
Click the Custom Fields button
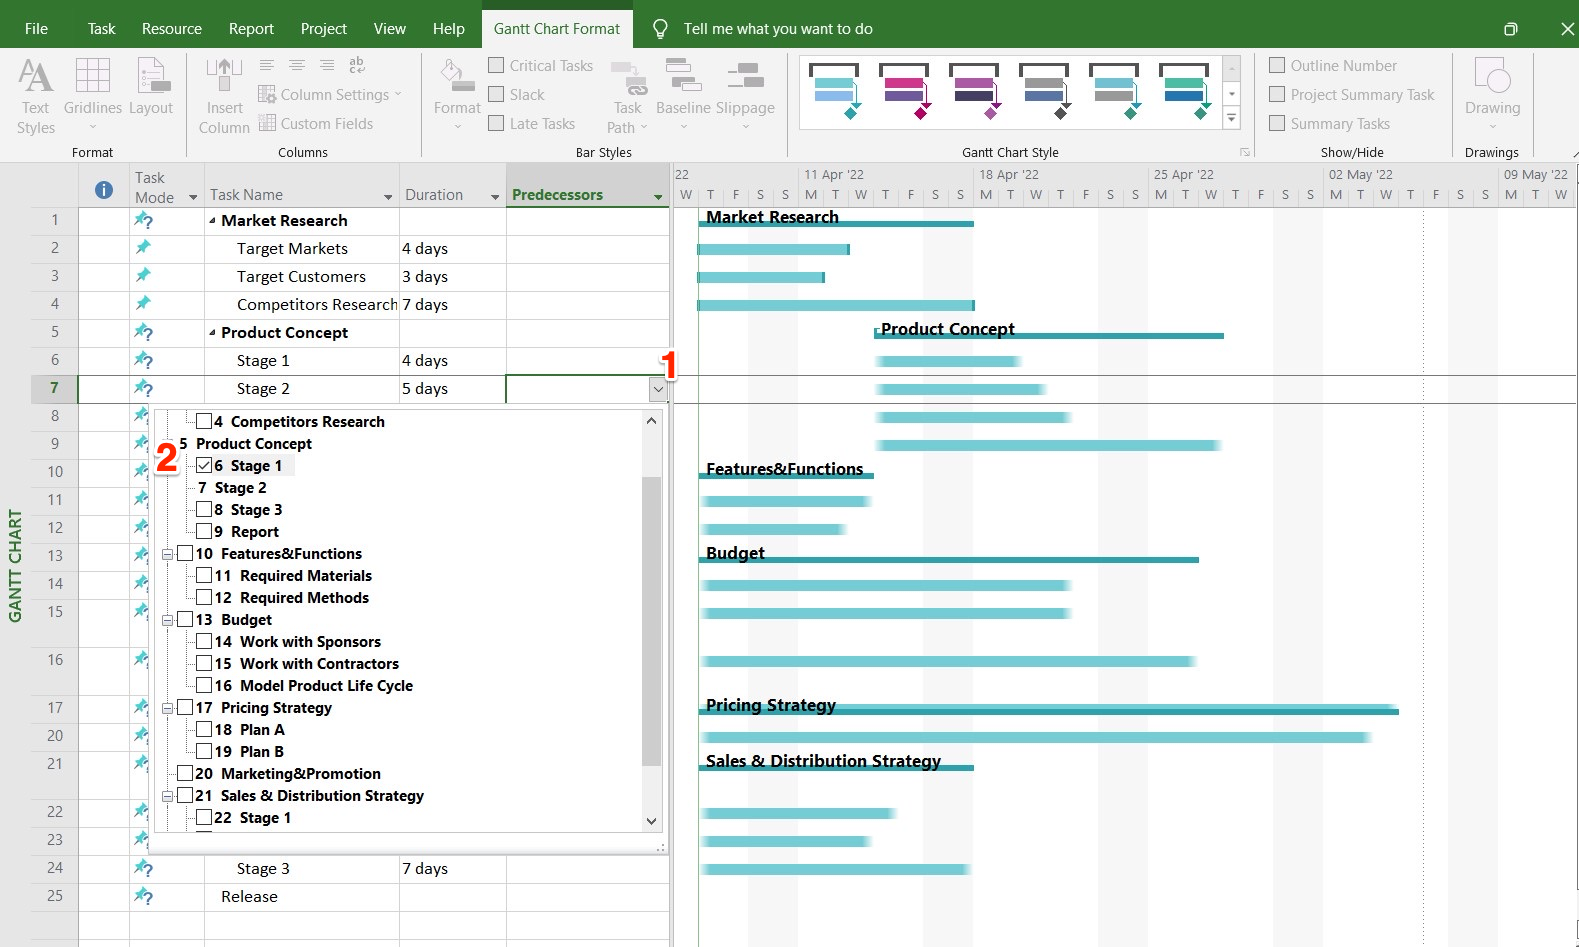pyautogui.click(x=316, y=124)
